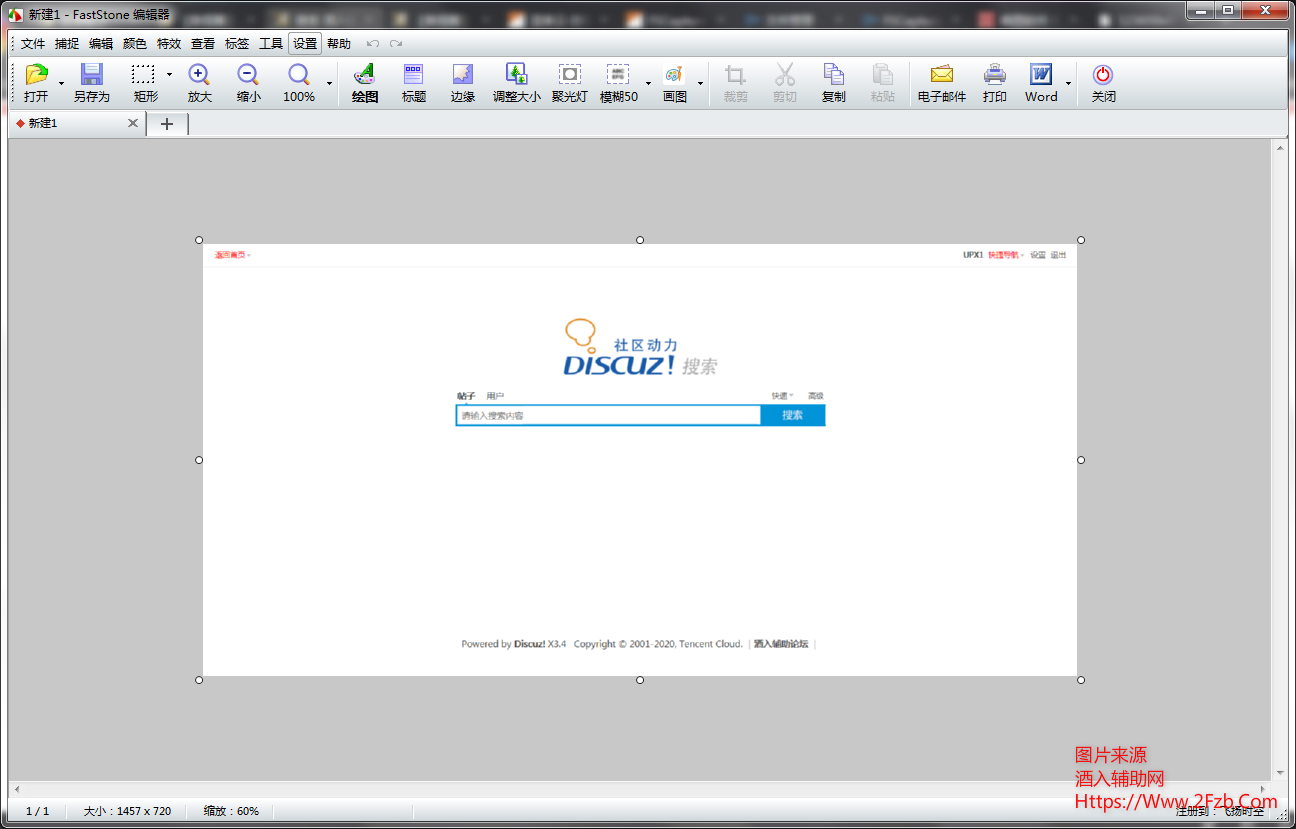Open the 颜色 (Colors) menu
This screenshot has width=1296, height=829.
tap(135, 44)
